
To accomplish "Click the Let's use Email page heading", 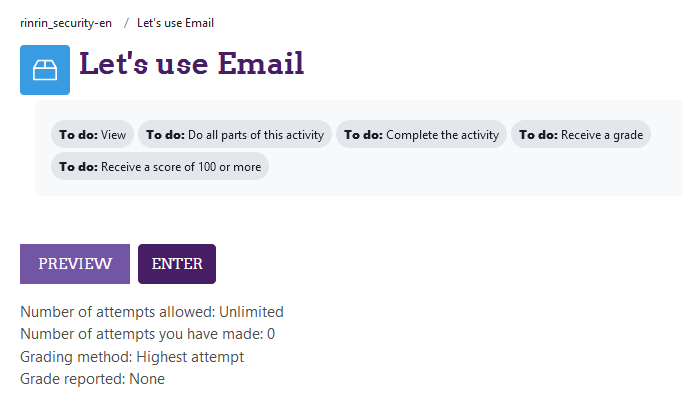I will point(191,63).
